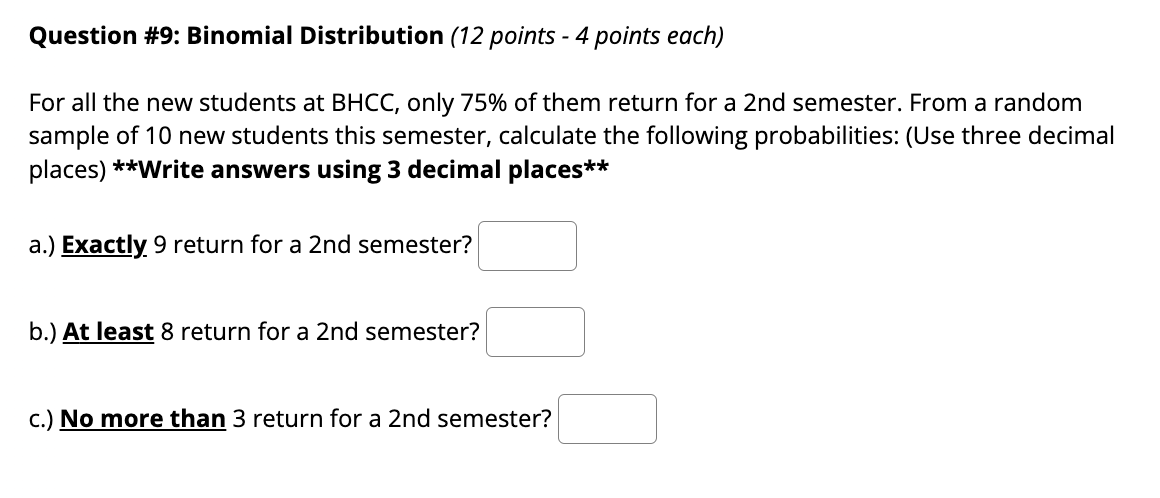This screenshot has width=1160, height=498.
Task: Click the underlined word "Exactly"
Action: 104,245
